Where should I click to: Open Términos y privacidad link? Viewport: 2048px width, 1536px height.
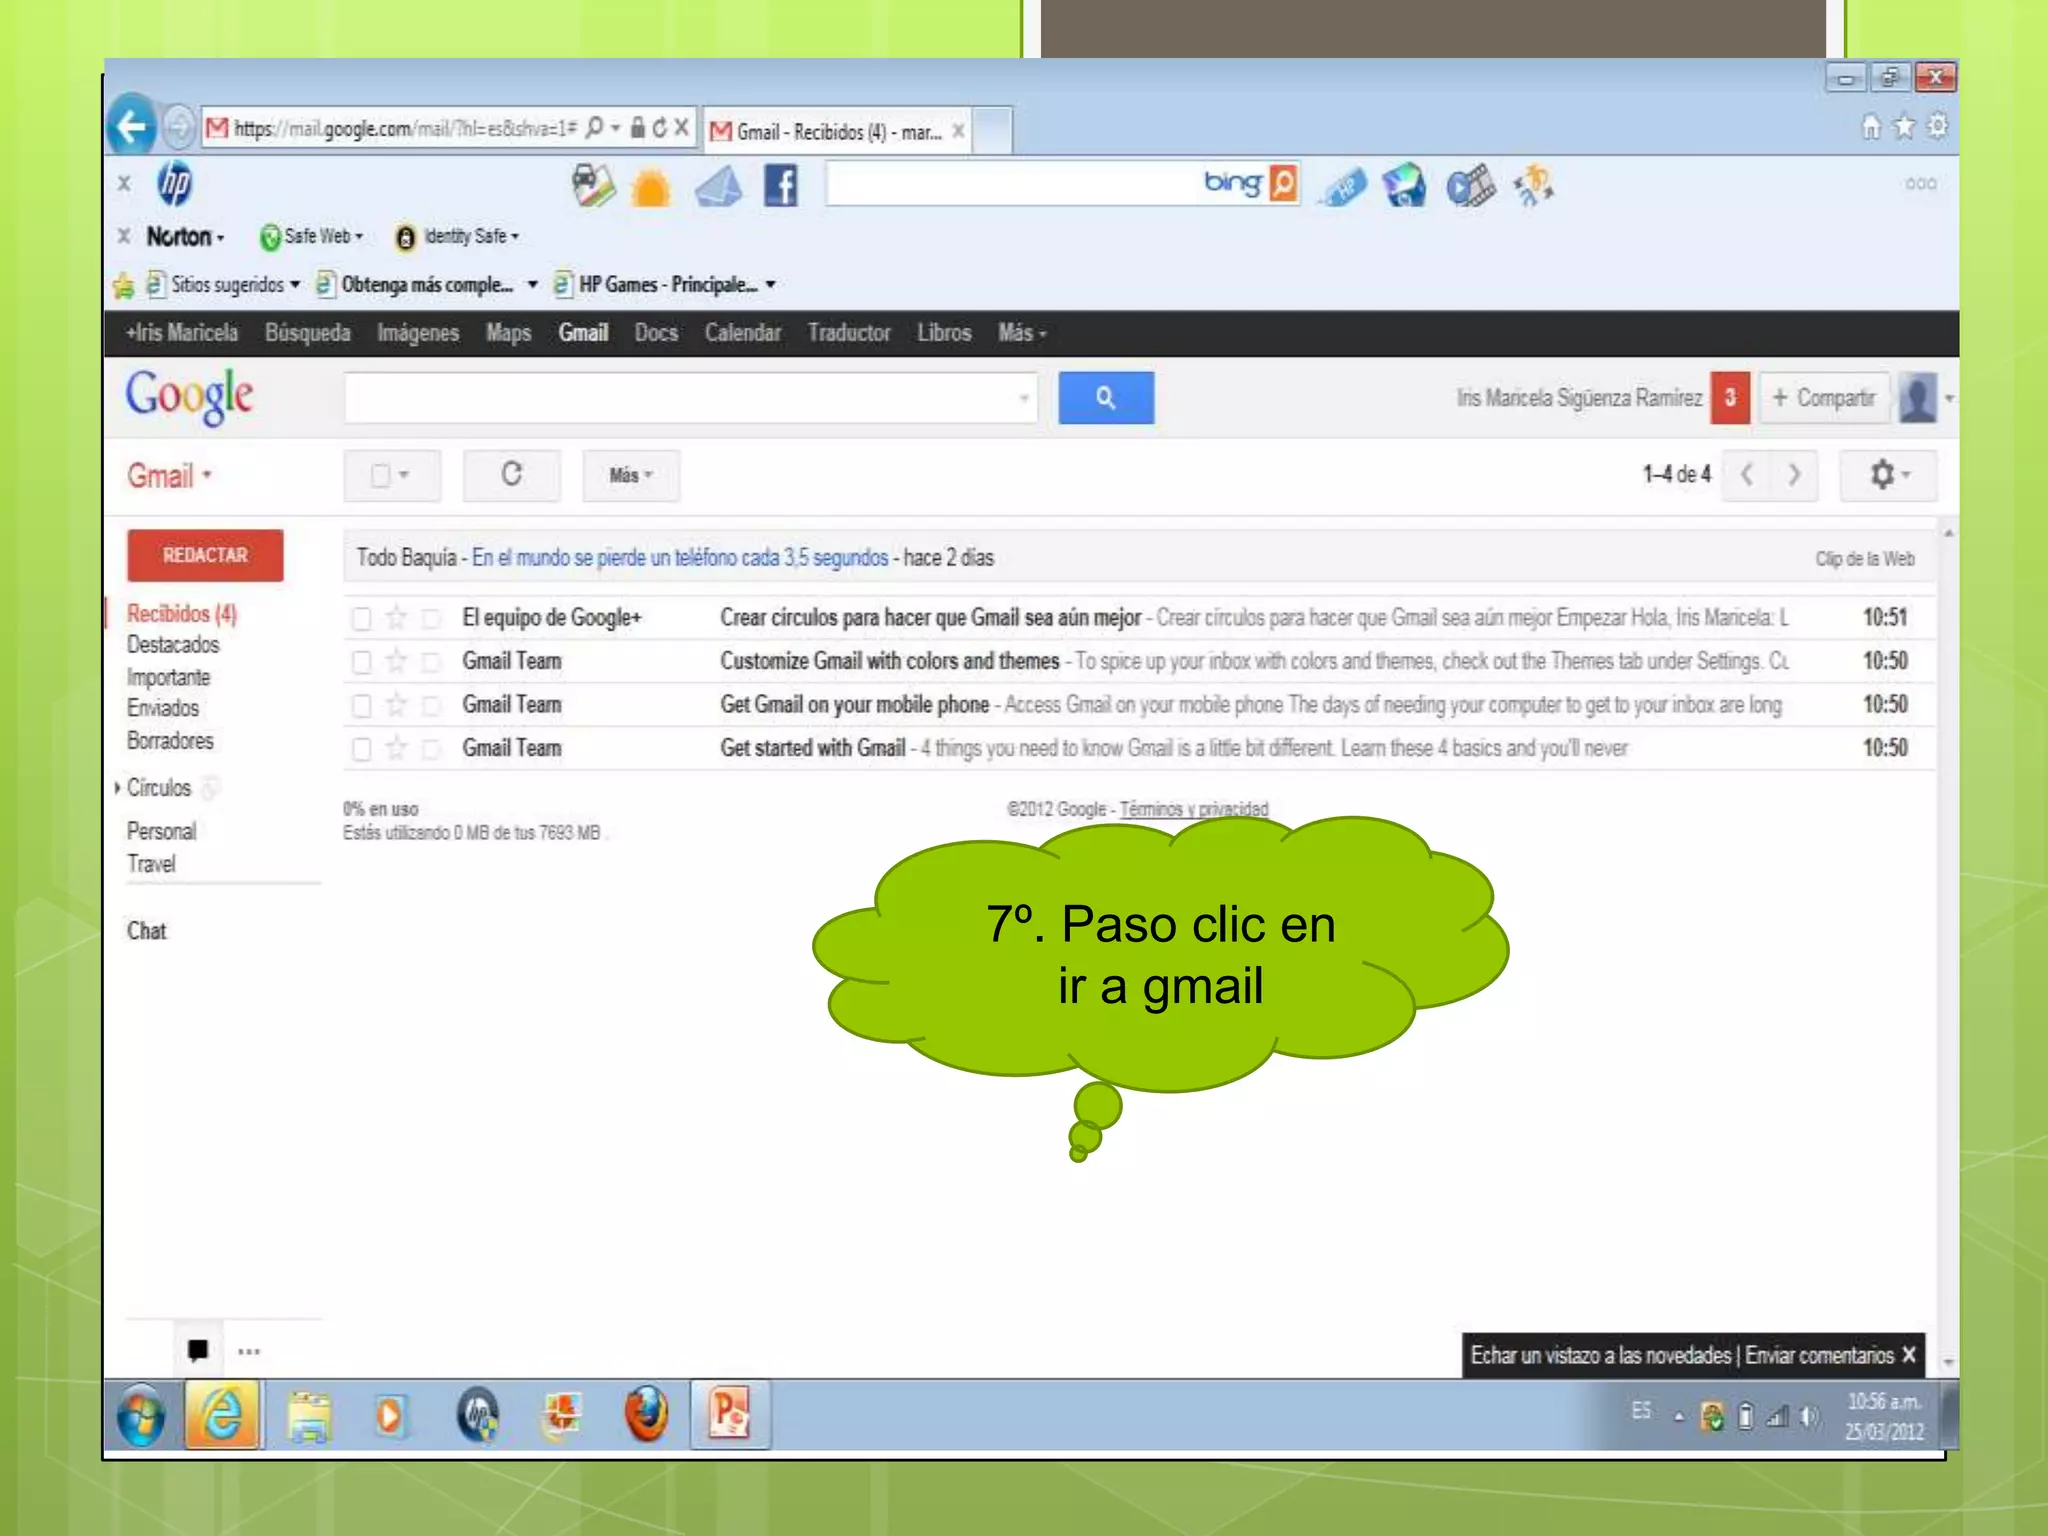(x=1193, y=809)
